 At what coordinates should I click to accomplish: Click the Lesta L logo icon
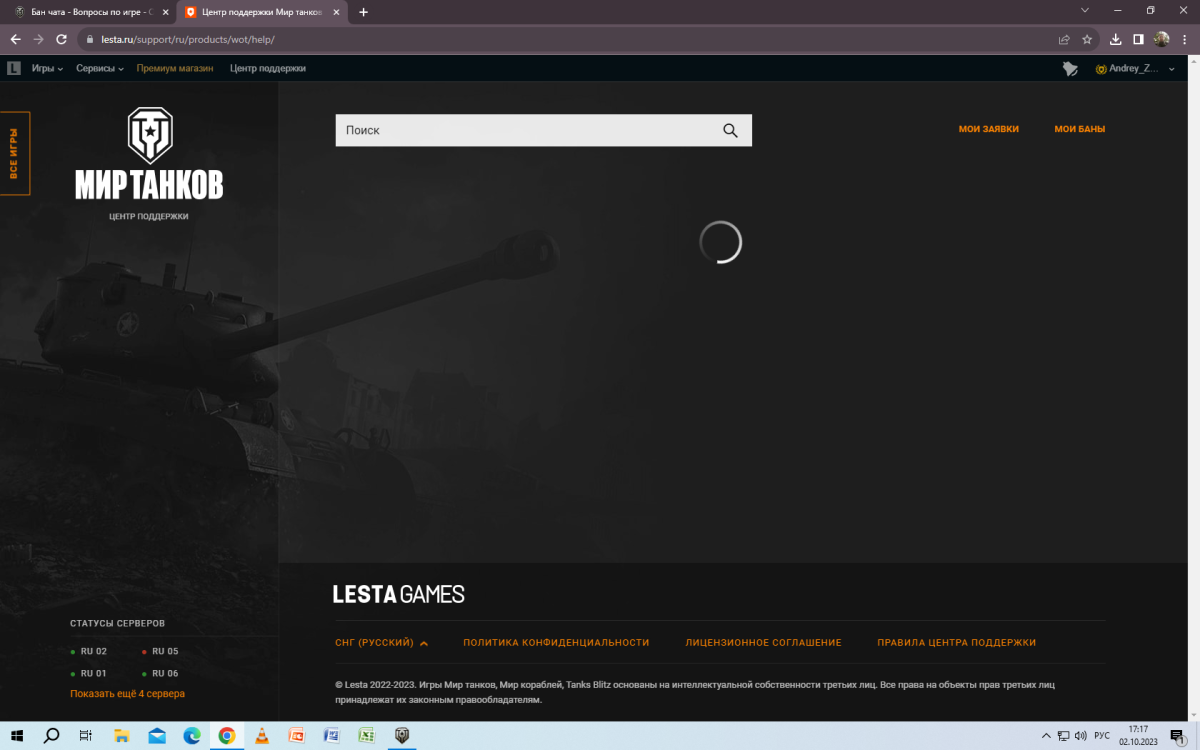pos(14,68)
